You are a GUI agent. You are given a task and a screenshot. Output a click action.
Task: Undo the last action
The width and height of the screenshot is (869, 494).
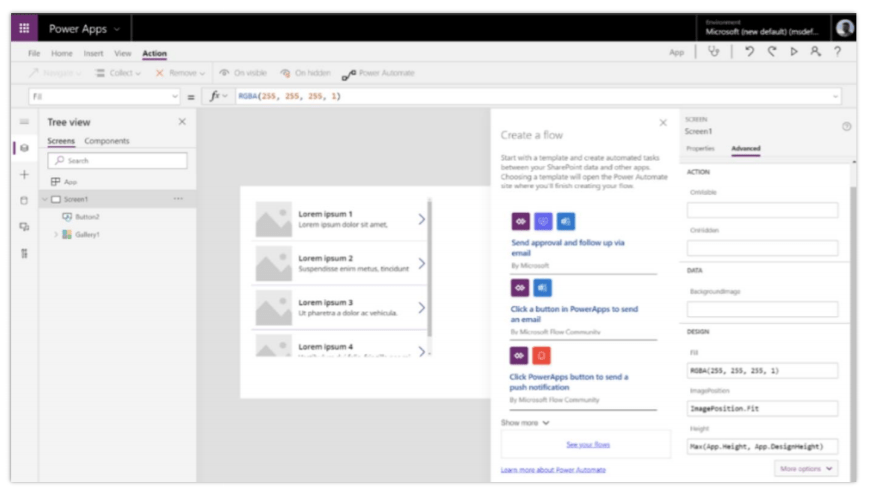tap(750, 52)
